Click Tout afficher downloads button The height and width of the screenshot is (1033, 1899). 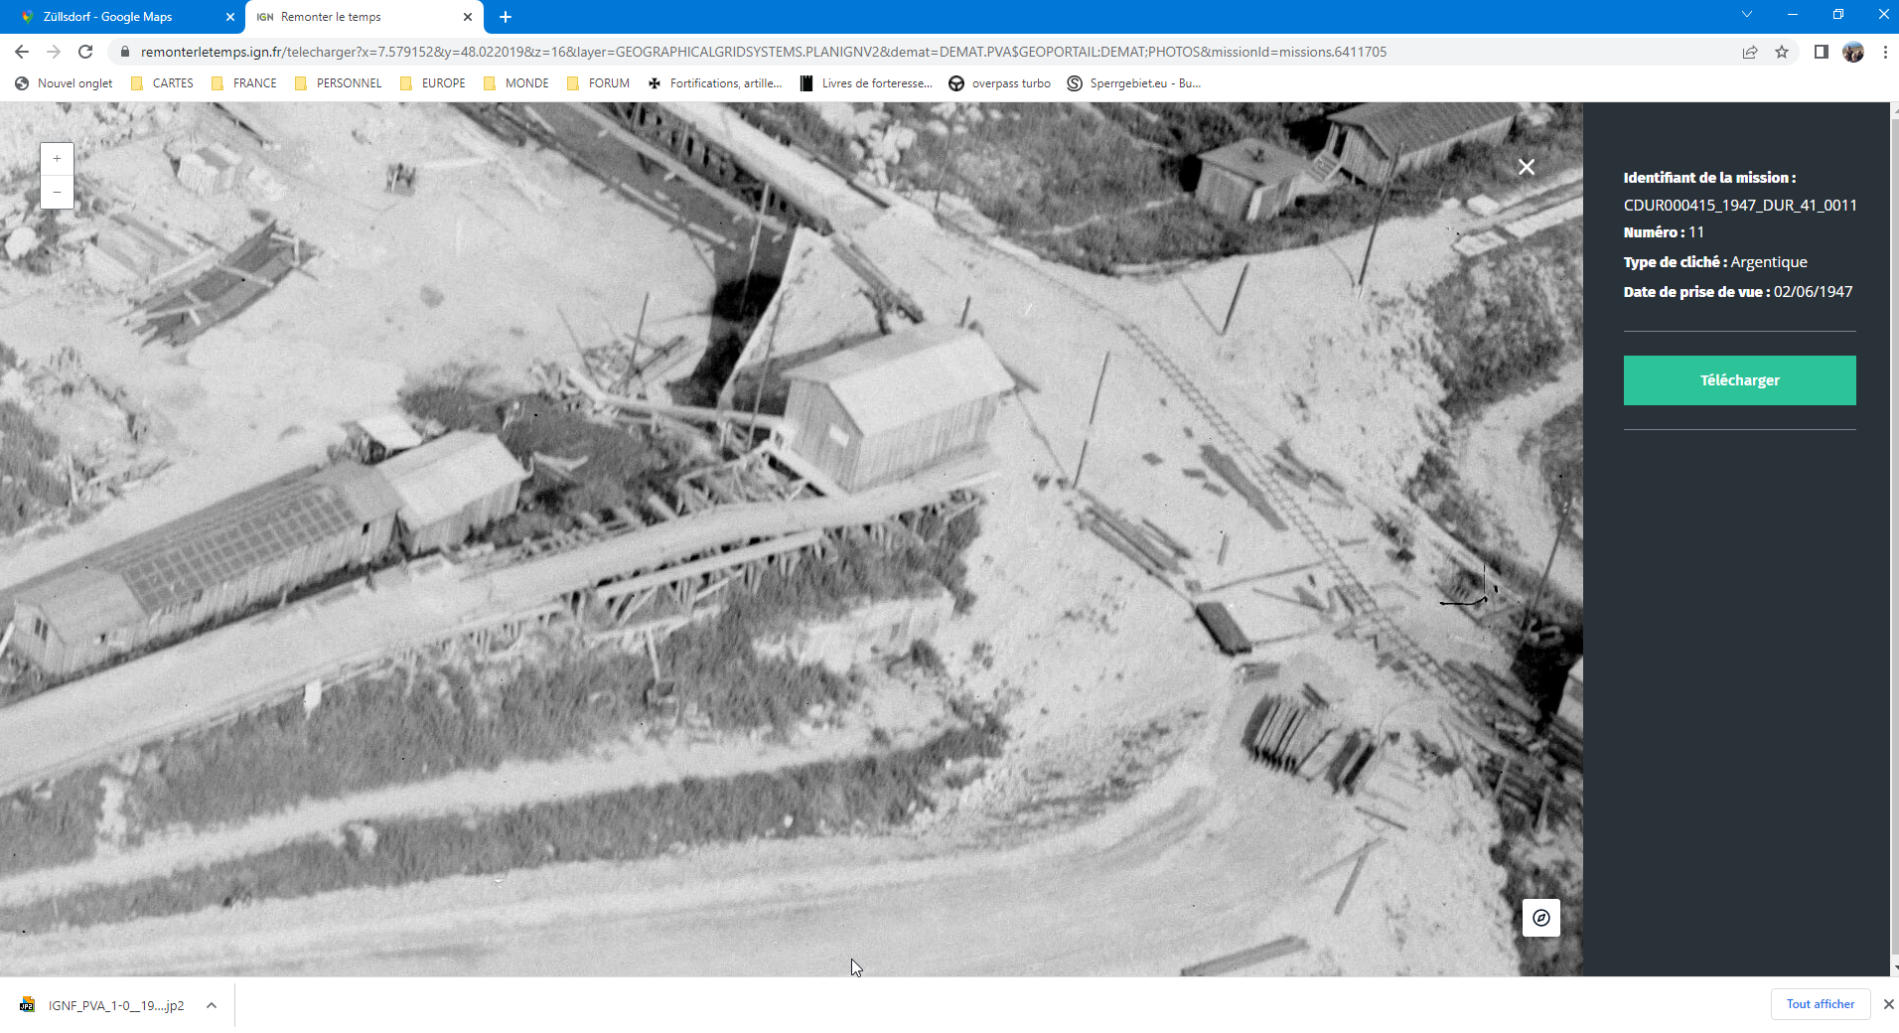tap(1820, 1004)
